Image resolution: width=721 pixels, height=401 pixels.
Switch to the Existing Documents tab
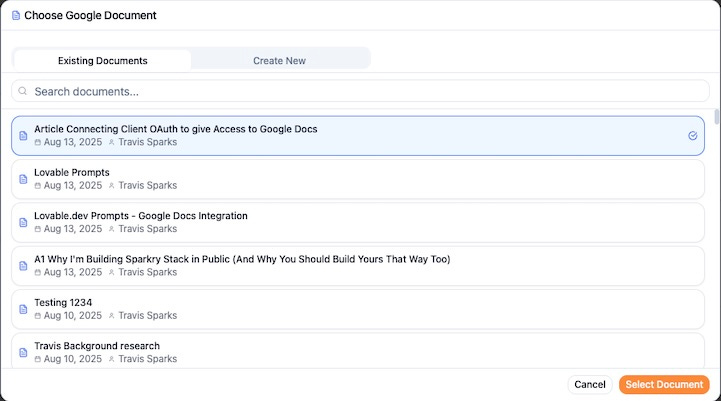pyautogui.click(x=103, y=61)
